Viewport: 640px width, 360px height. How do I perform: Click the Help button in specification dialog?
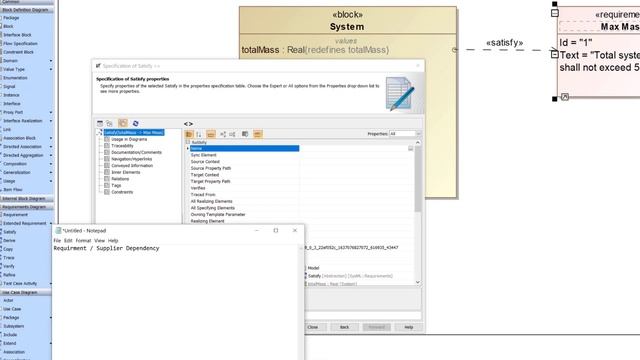point(409,327)
